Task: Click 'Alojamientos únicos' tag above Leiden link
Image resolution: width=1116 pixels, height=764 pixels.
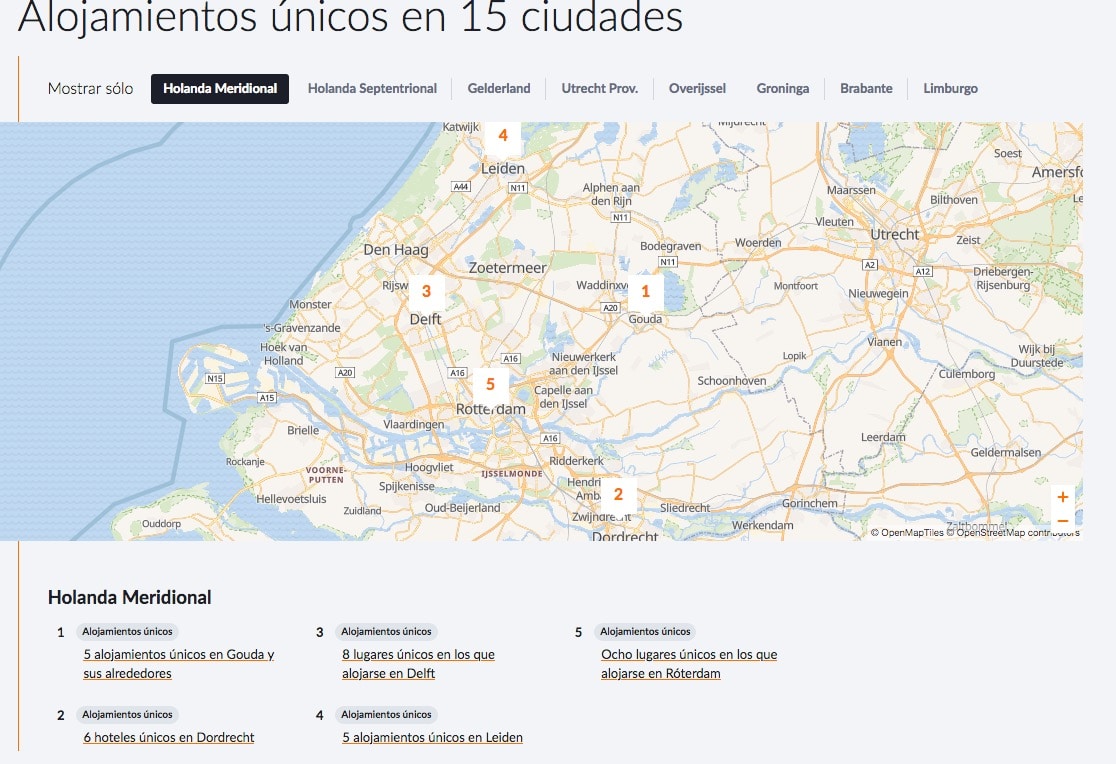Action: tap(386, 715)
